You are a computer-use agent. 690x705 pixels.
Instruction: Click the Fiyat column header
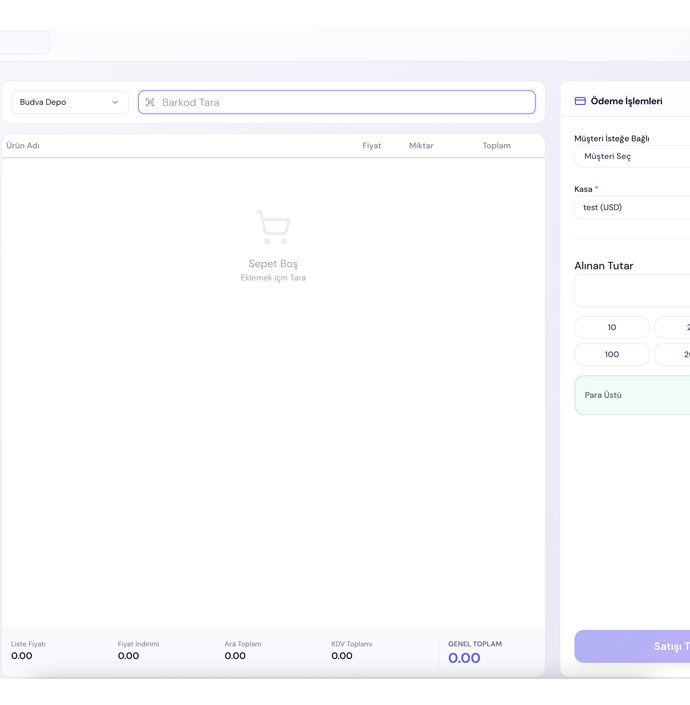[x=371, y=146]
